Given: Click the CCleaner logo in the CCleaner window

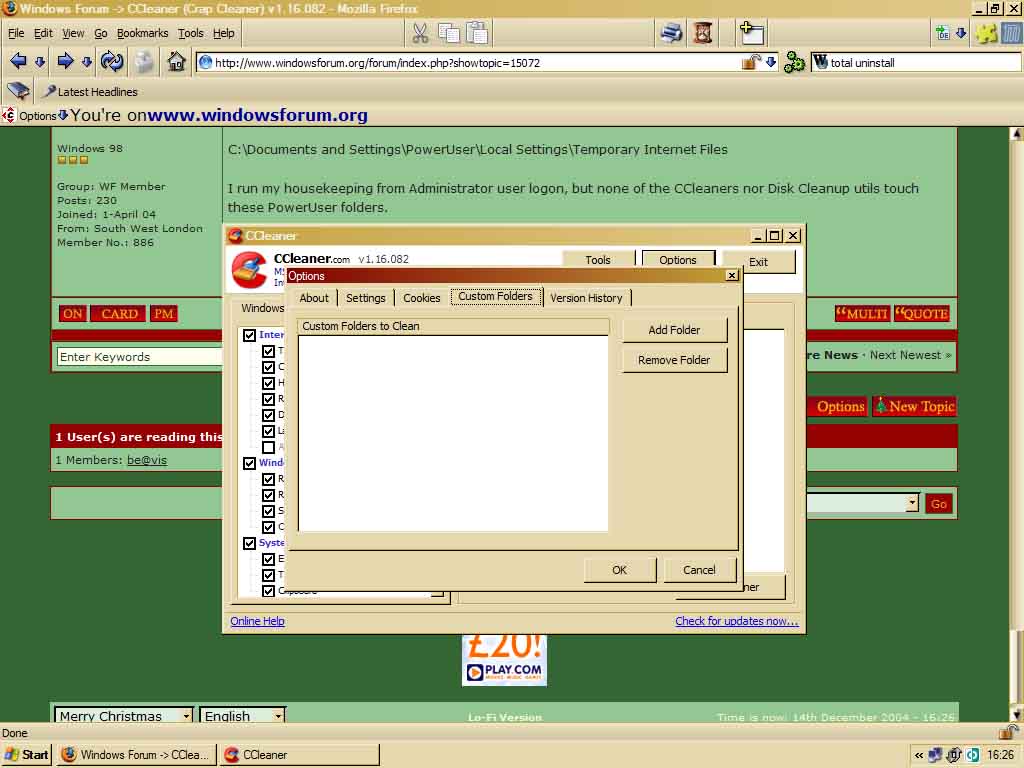Looking at the screenshot, I should [249, 269].
